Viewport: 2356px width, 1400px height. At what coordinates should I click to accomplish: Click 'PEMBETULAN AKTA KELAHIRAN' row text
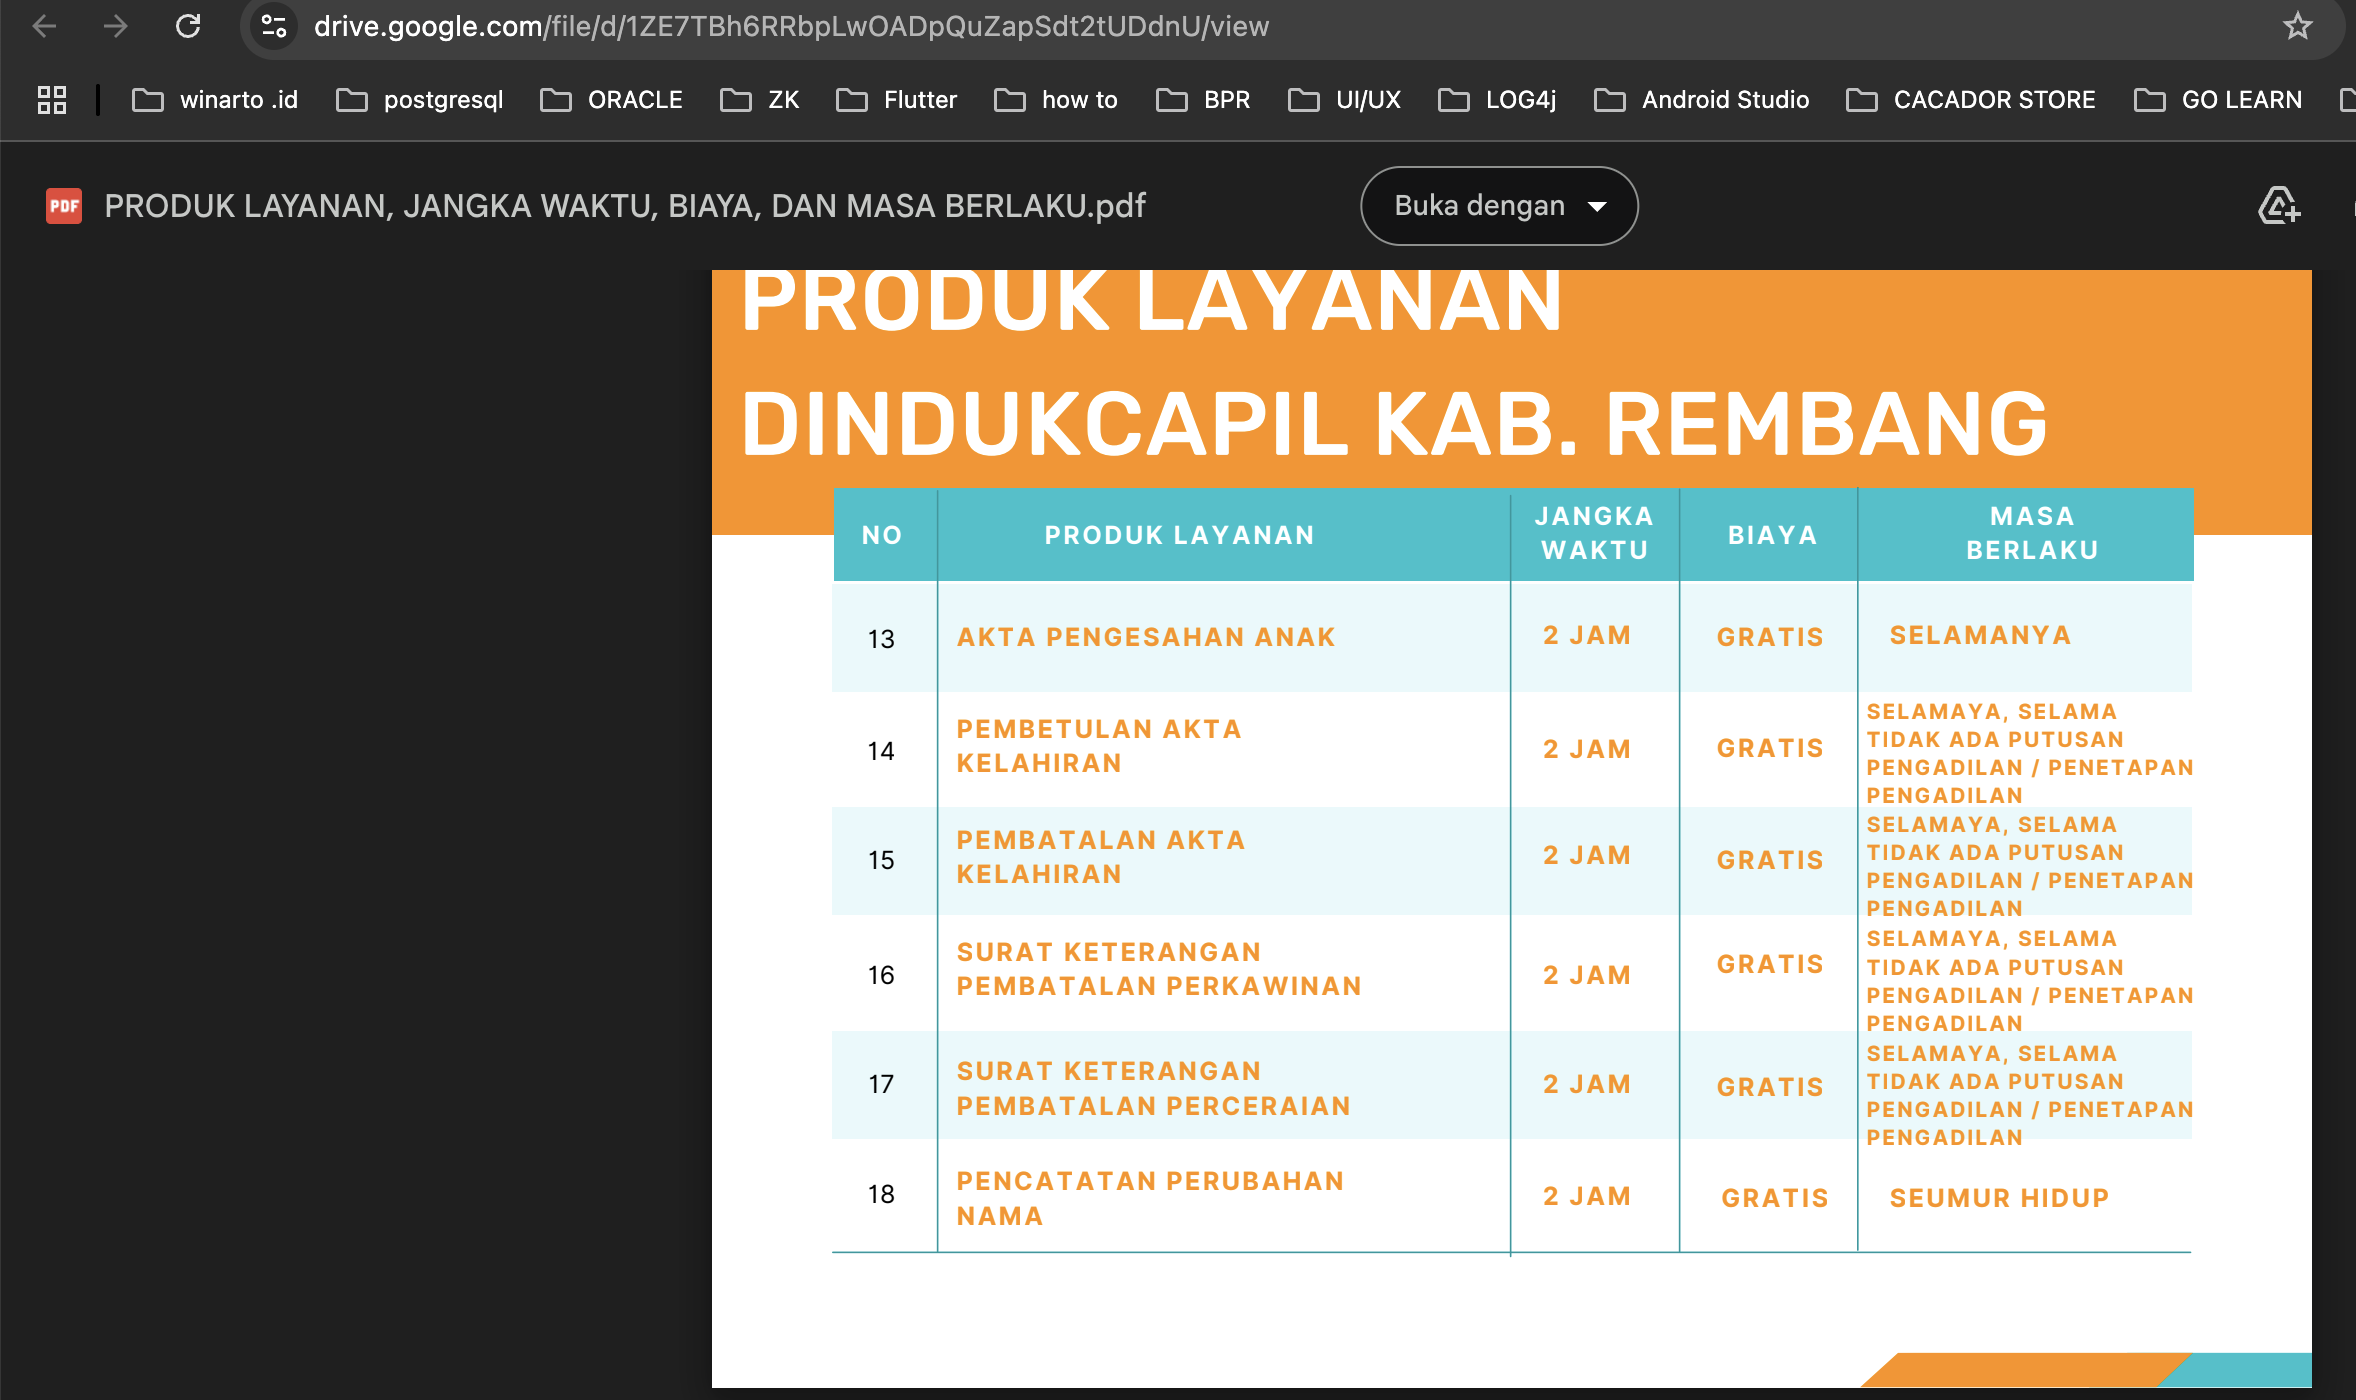click(1099, 746)
